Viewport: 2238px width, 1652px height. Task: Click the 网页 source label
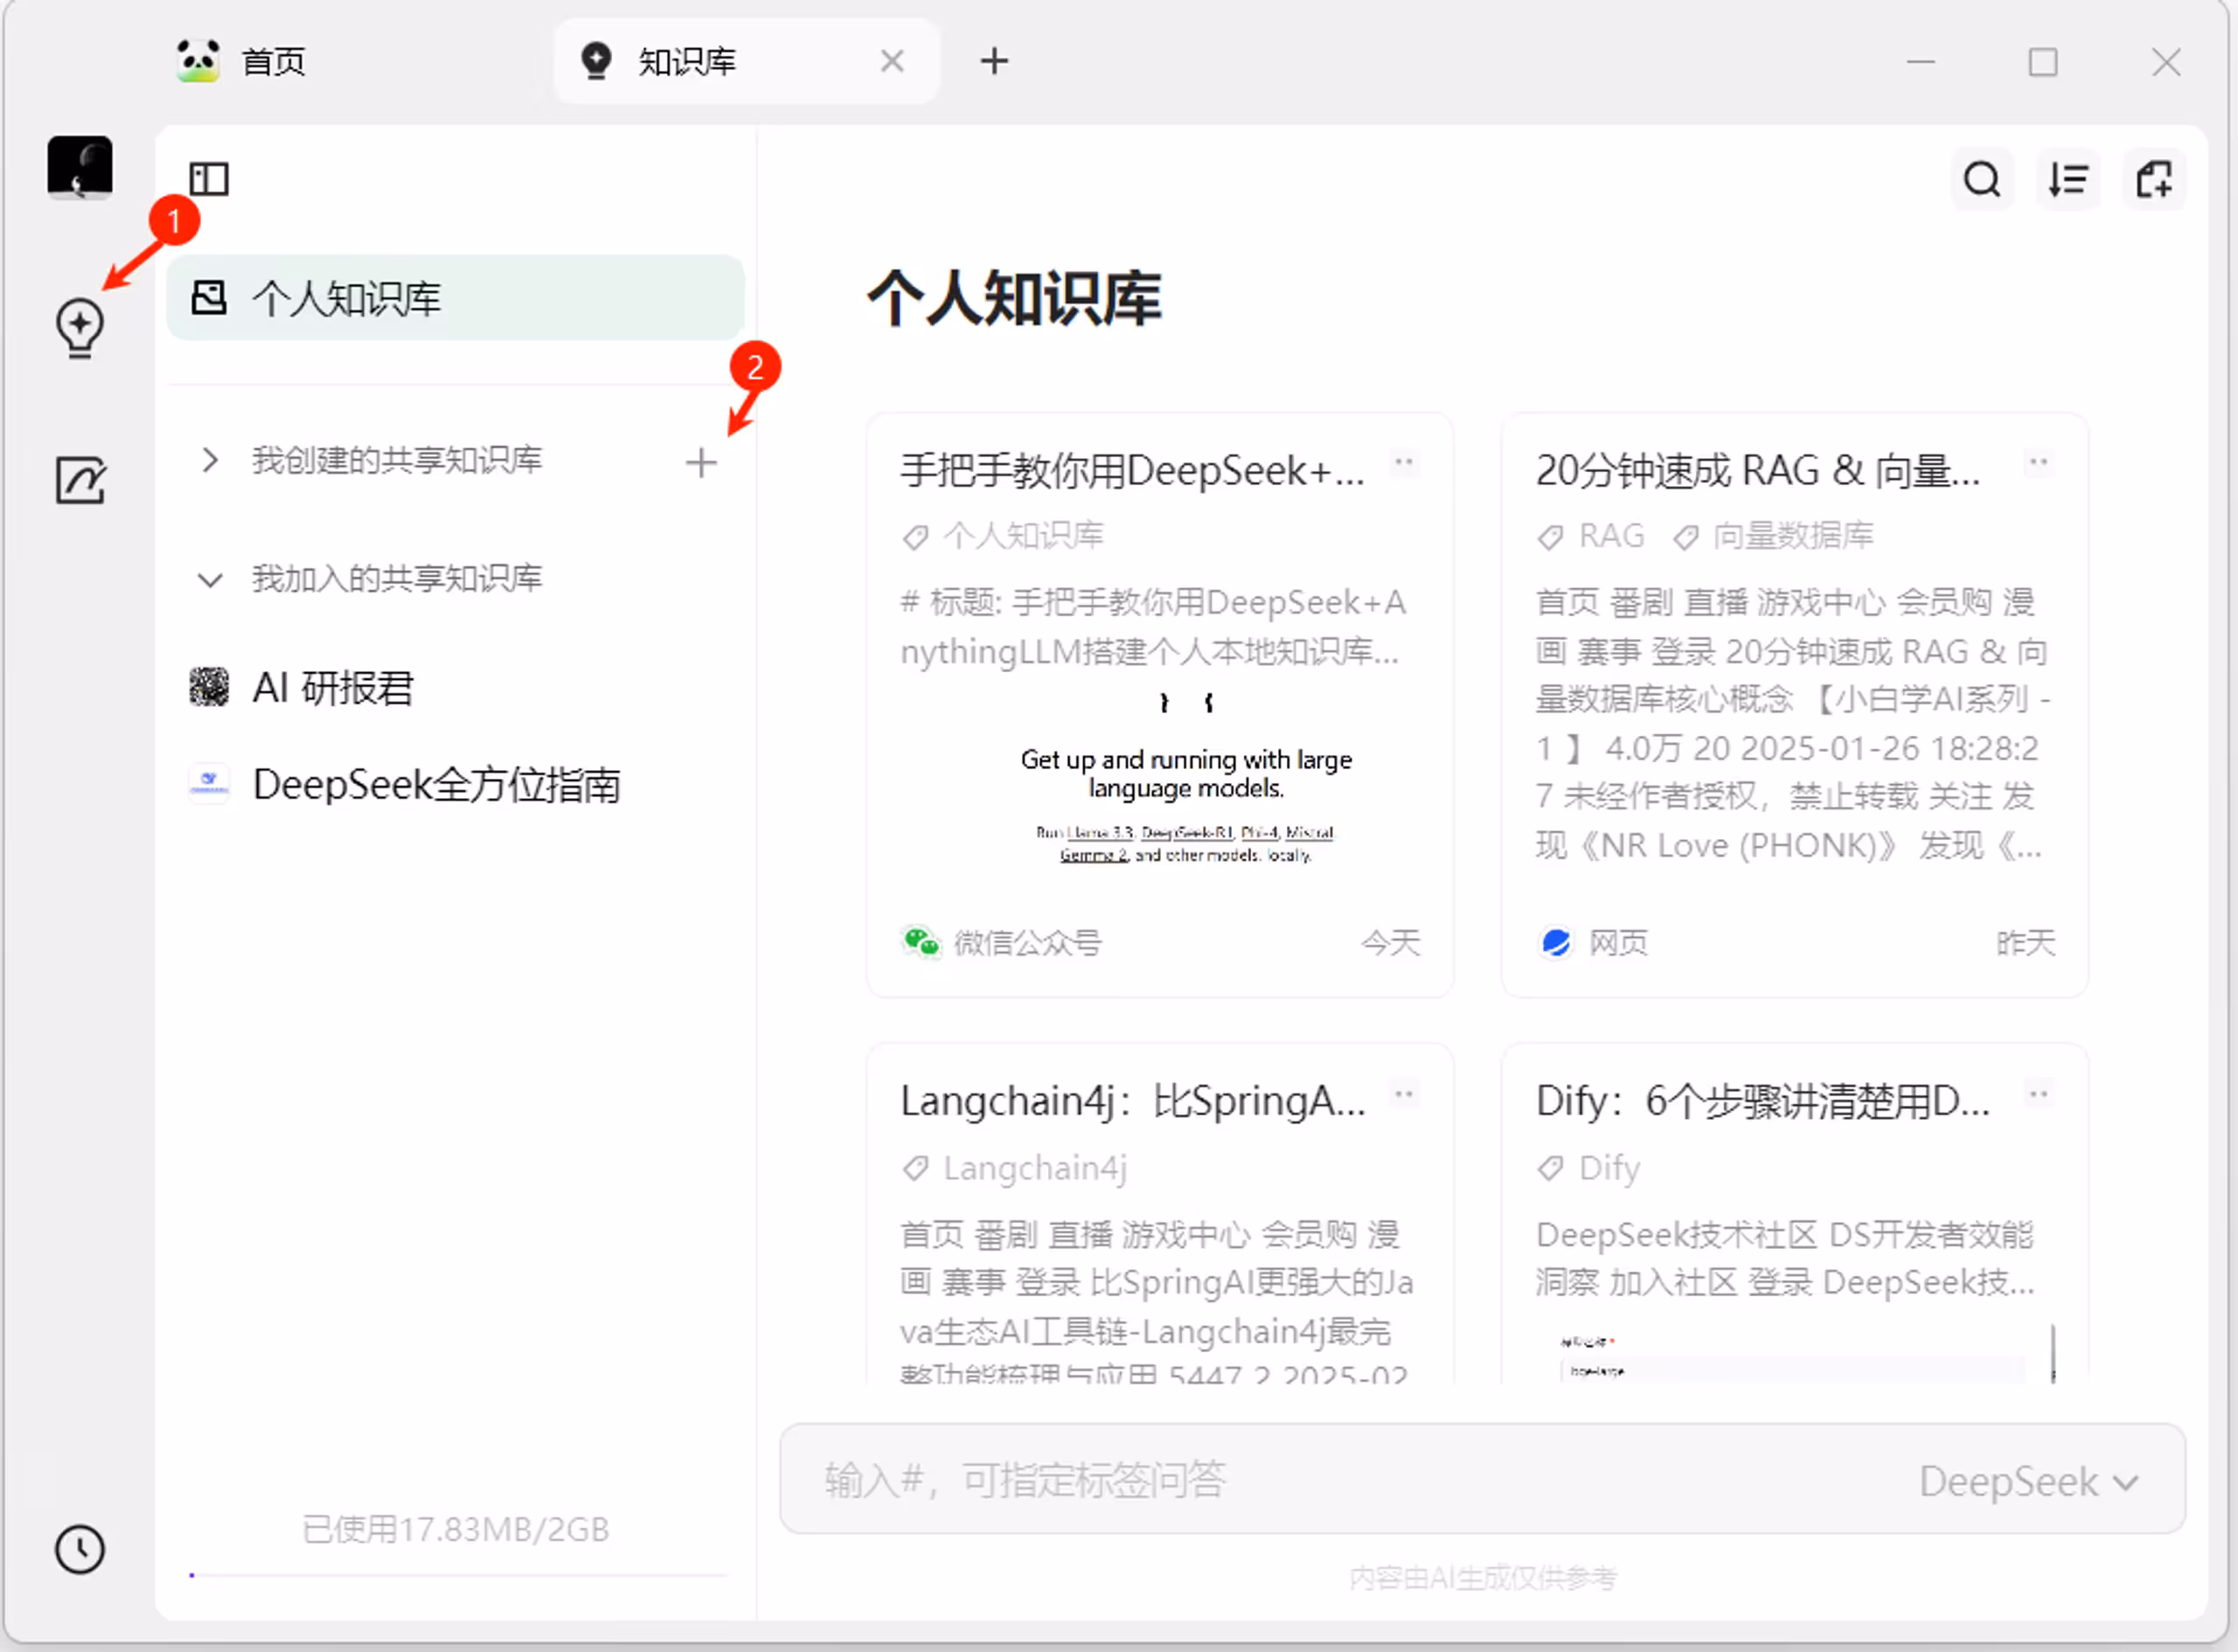coord(1618,942)
